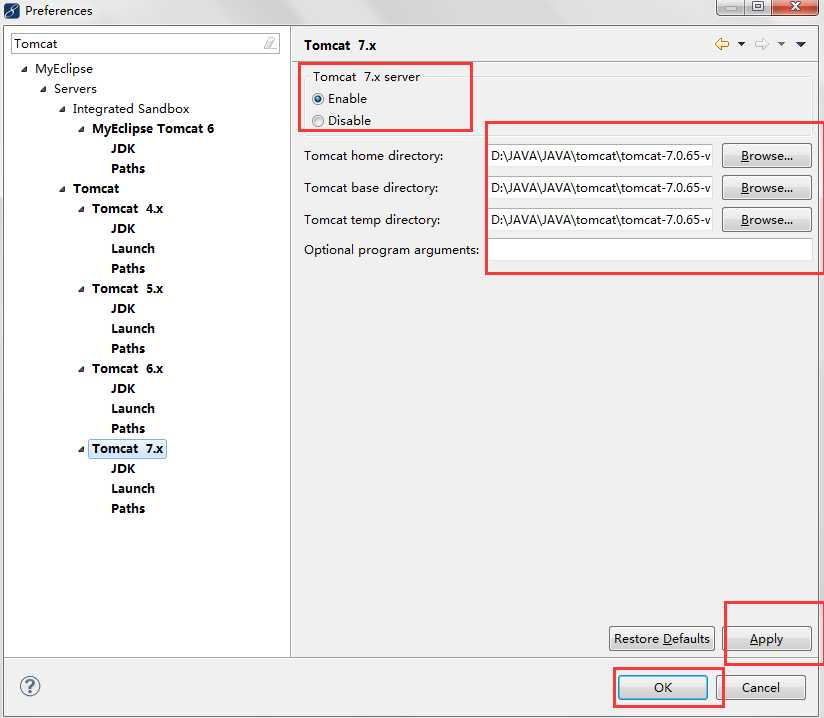This screenshot has width=824, height=718.
Task: Collapse the MyEclipse tree node
Action: [24, 69]
